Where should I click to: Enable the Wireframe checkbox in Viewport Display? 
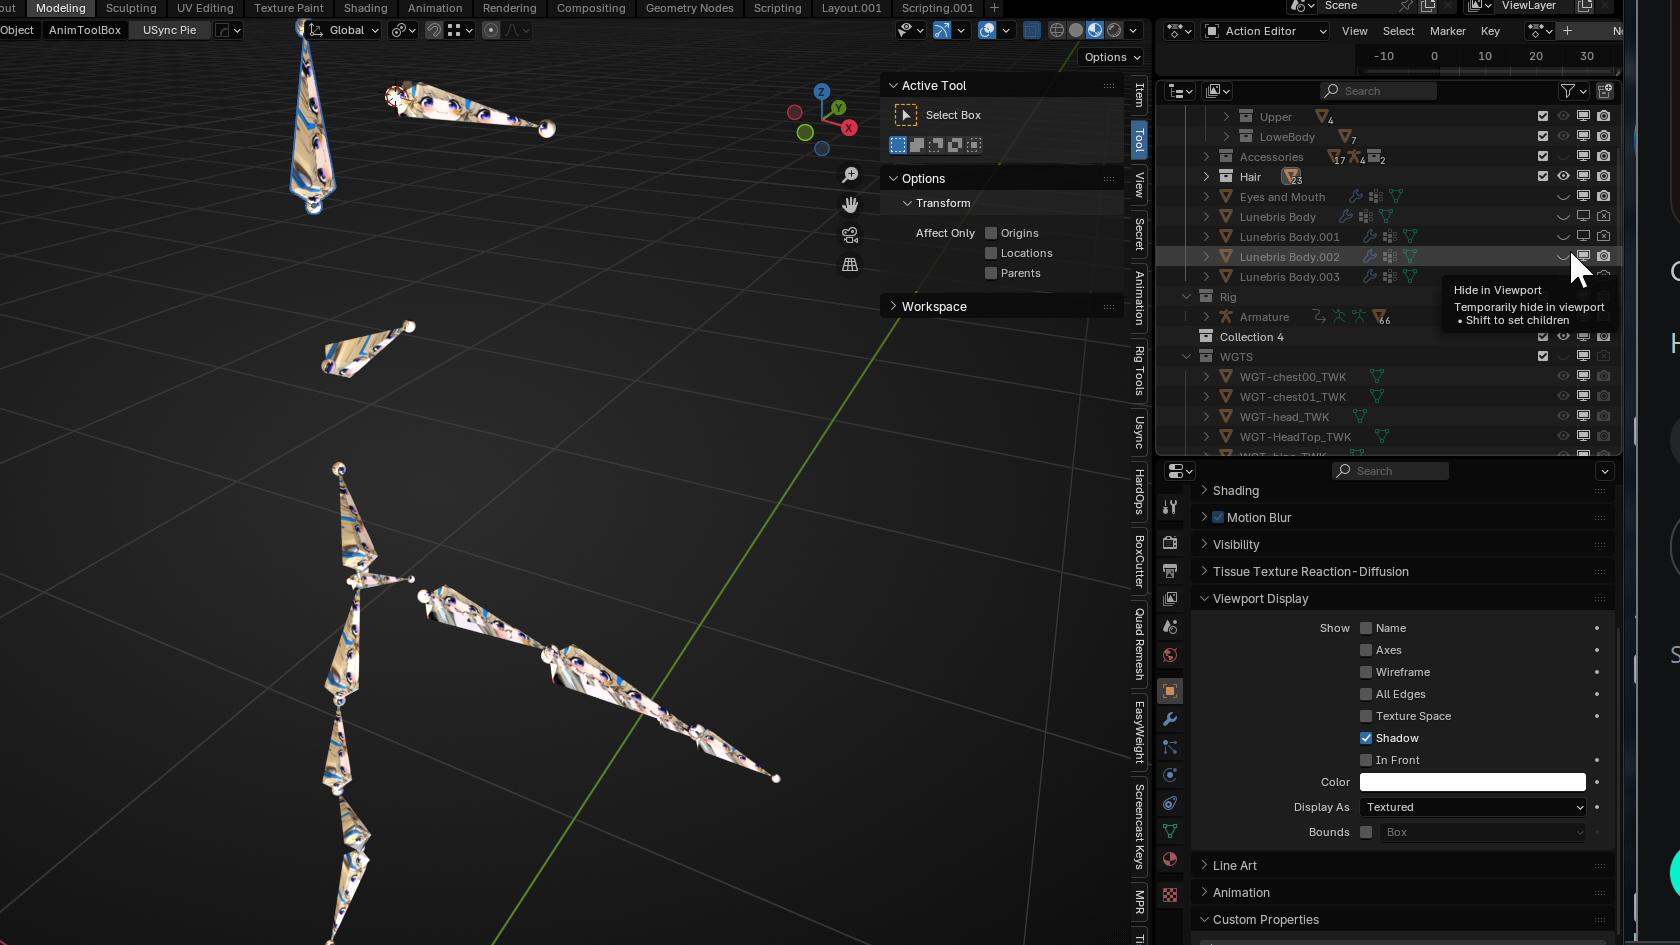point(1366,672)
